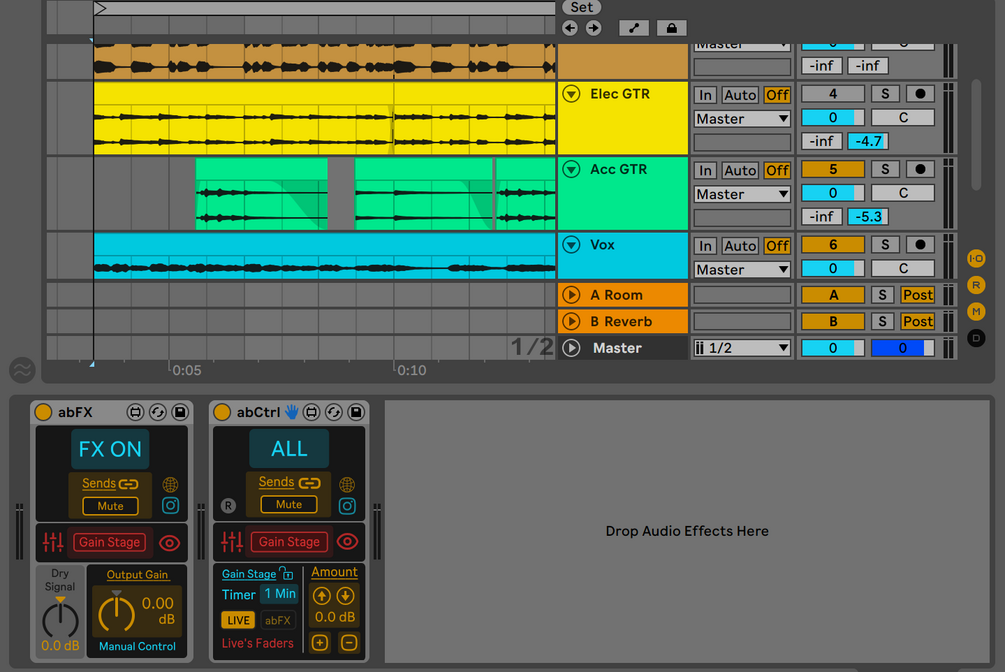1005x672 pixels.
Task: Click abCtrl plus button icon
Action: (x=320, y=642)
